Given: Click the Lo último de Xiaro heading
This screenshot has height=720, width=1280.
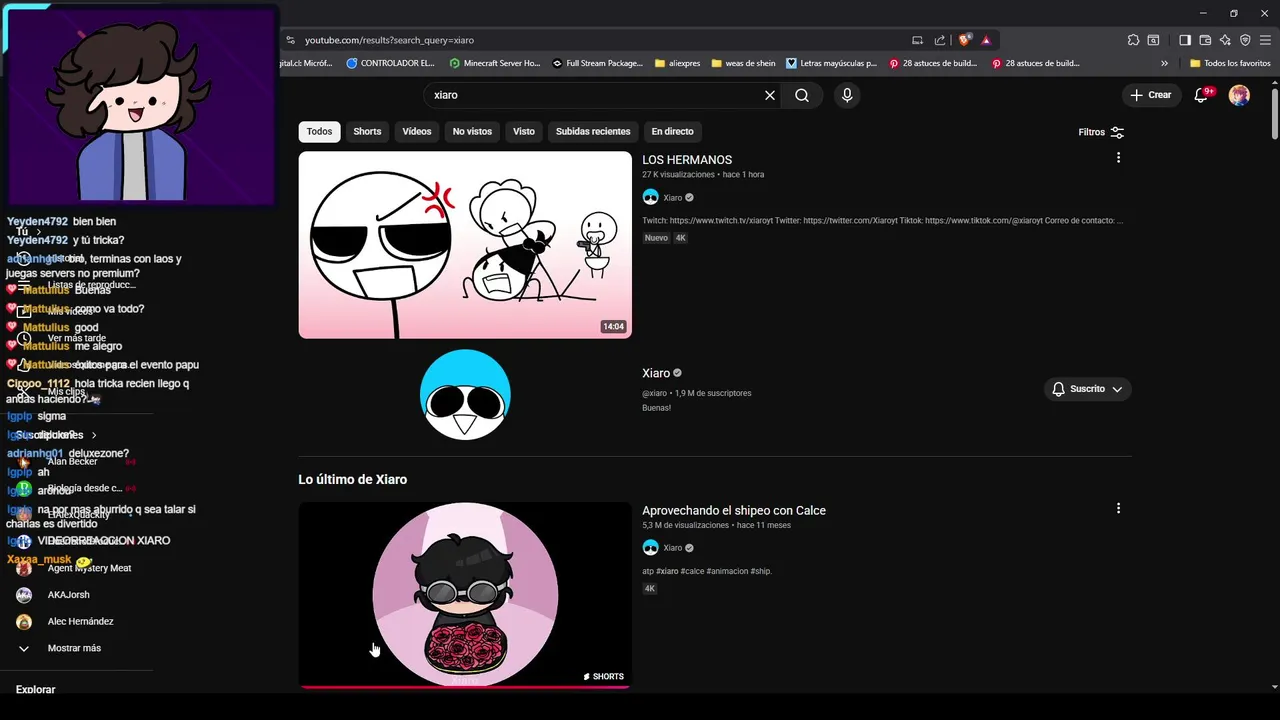Looking at the screenshot, I should (x=352, y=480).
